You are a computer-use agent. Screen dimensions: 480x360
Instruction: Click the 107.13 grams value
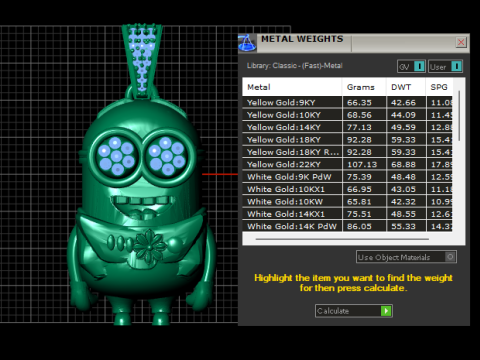[362, 165]
